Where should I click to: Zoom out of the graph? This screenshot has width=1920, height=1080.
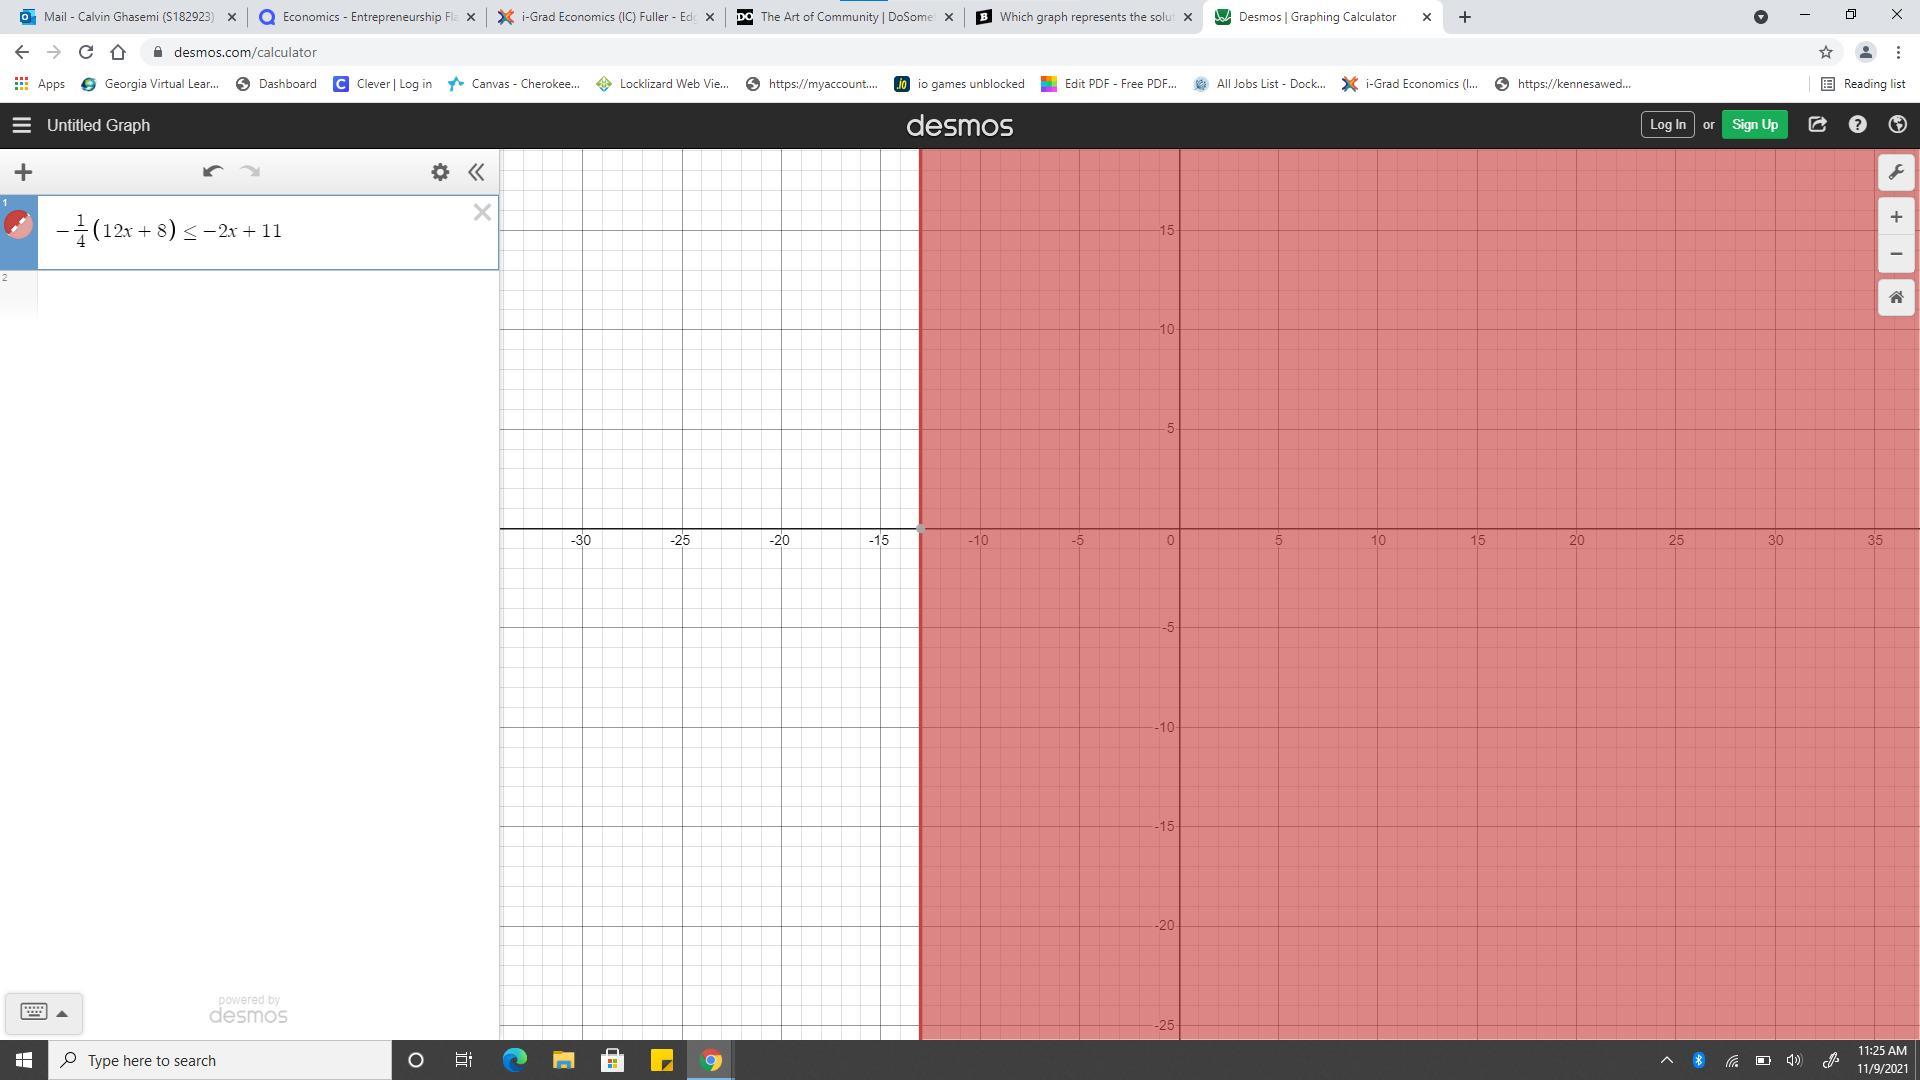coord(1896,254)
